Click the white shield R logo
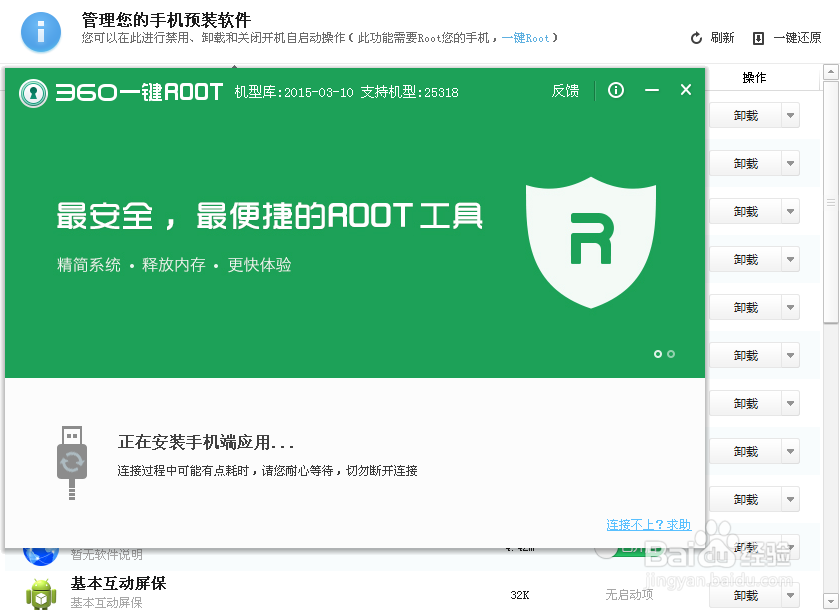This screenshot has width=840, height=610. 591,242
